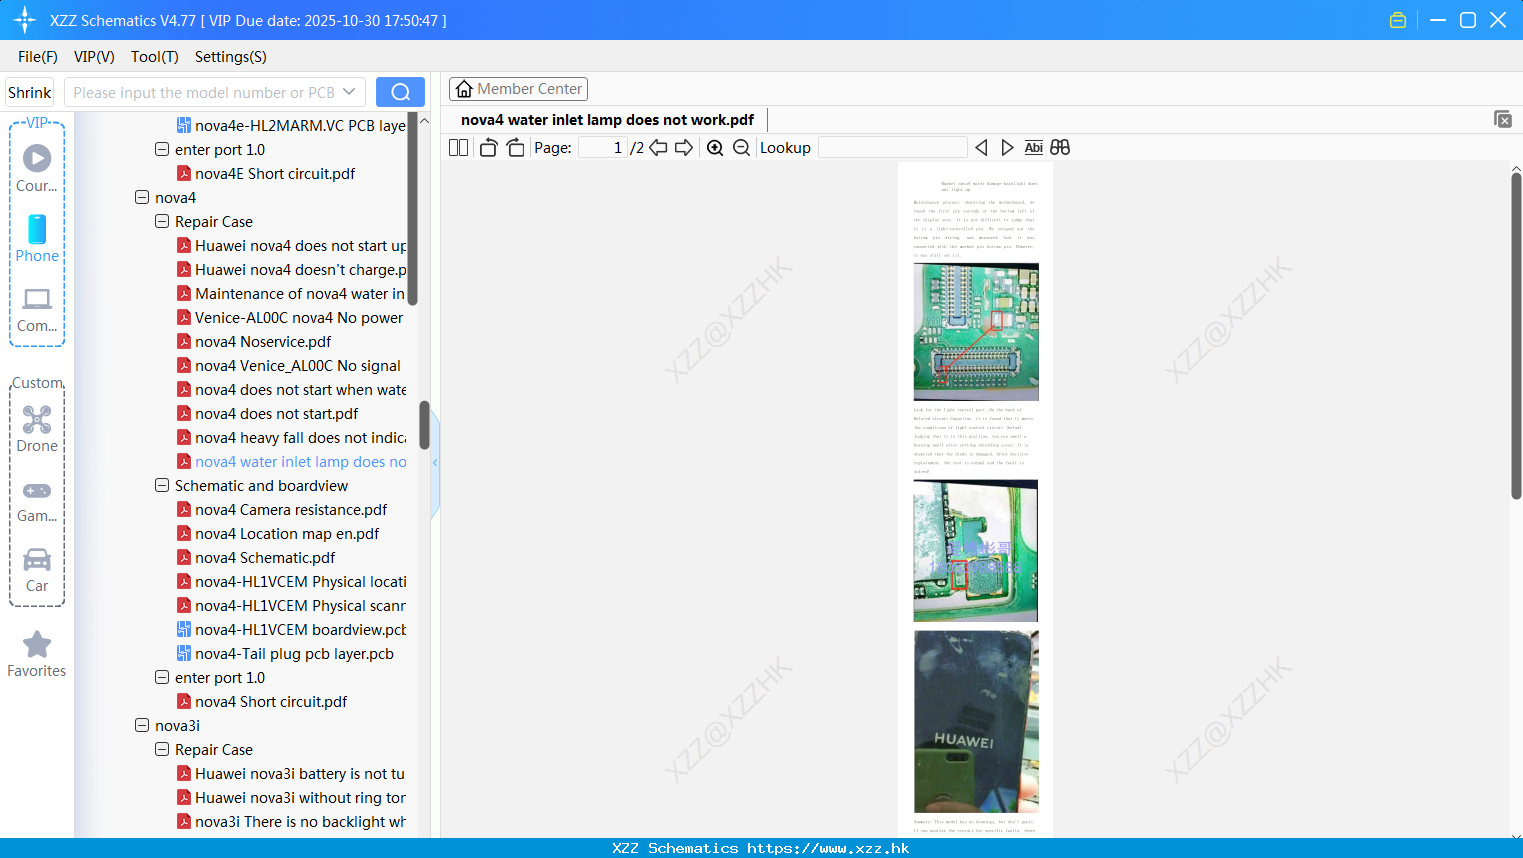Screen dimensions: 1523x858
Task: Open nova4 Schematic.pdf
Action: pos(265,557)
